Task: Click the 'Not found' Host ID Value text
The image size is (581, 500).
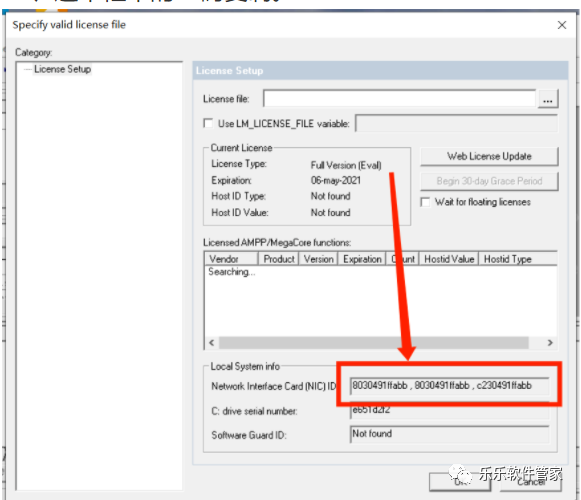Action: 331,212
